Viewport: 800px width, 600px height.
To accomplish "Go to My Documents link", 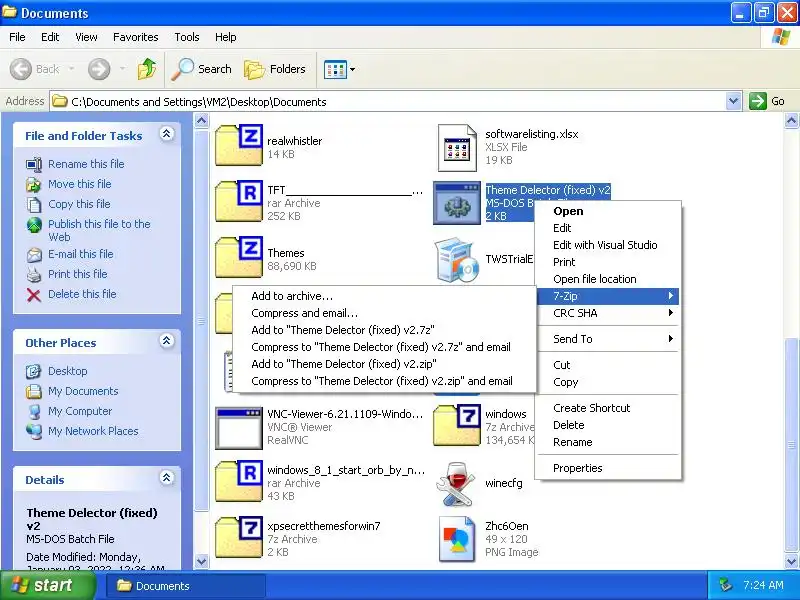I will pos(83,391).
